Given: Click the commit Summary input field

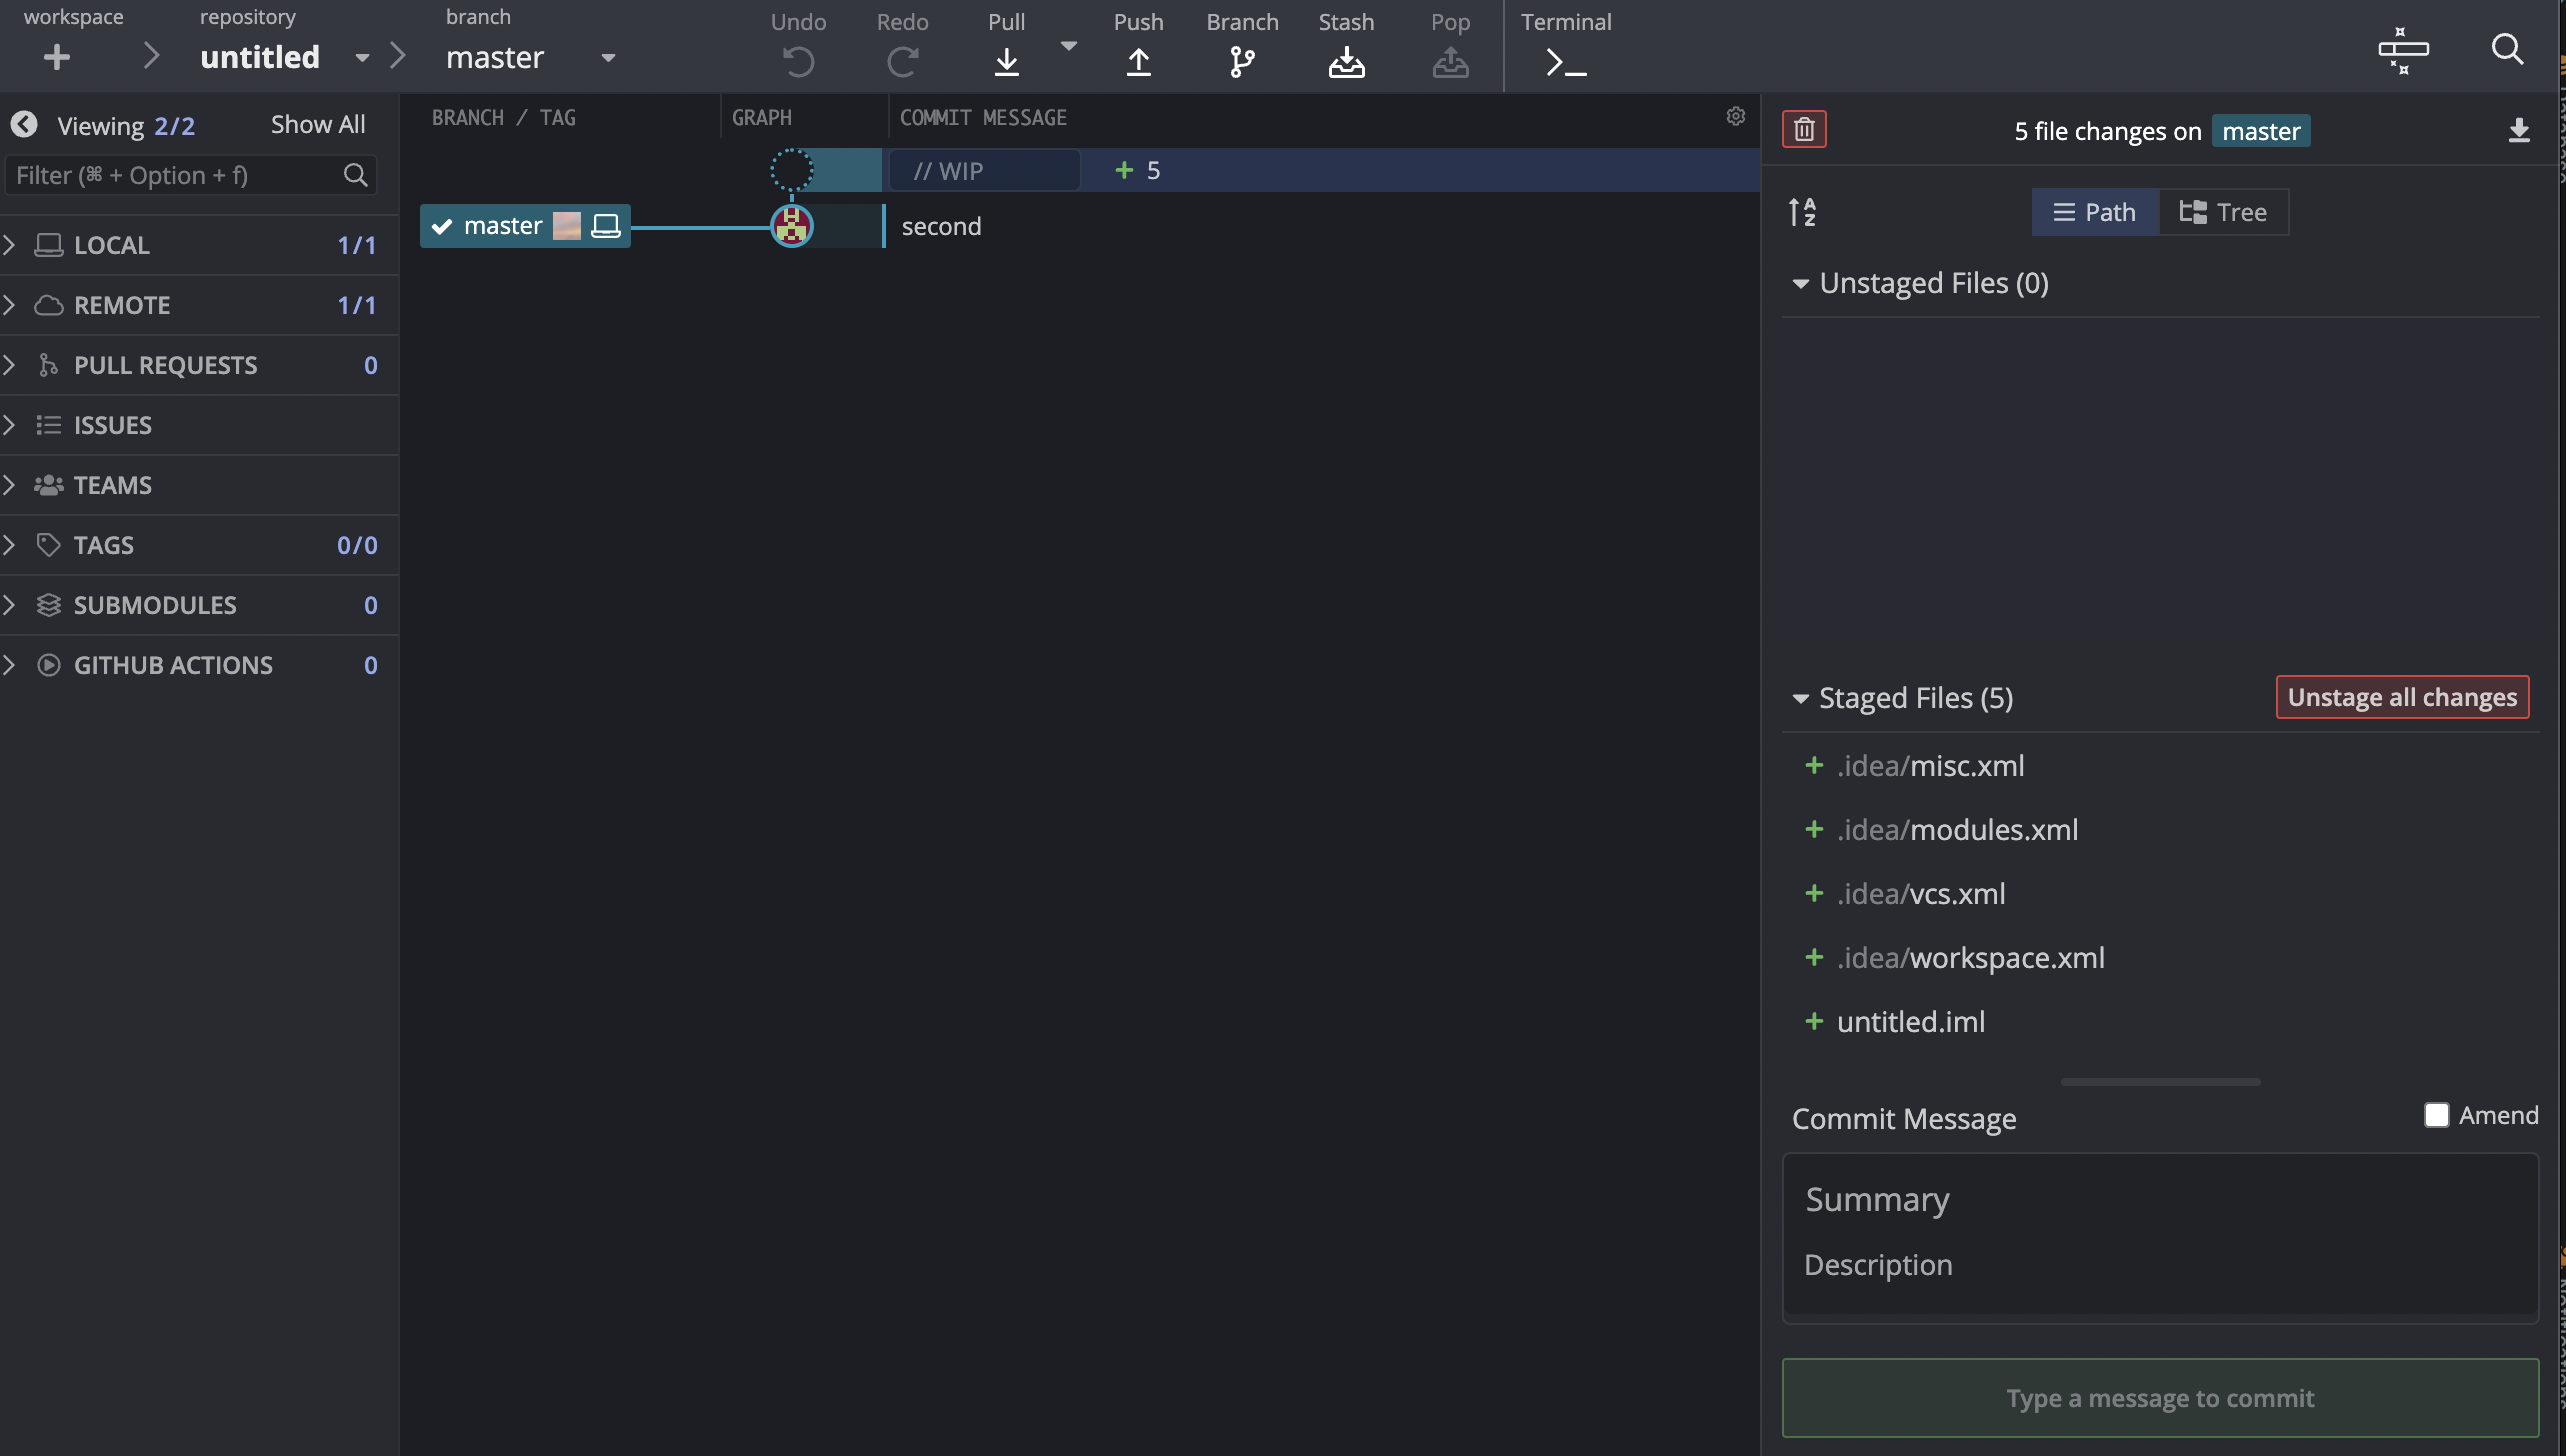Looking at the screenshot, I should [2160, 1199].
